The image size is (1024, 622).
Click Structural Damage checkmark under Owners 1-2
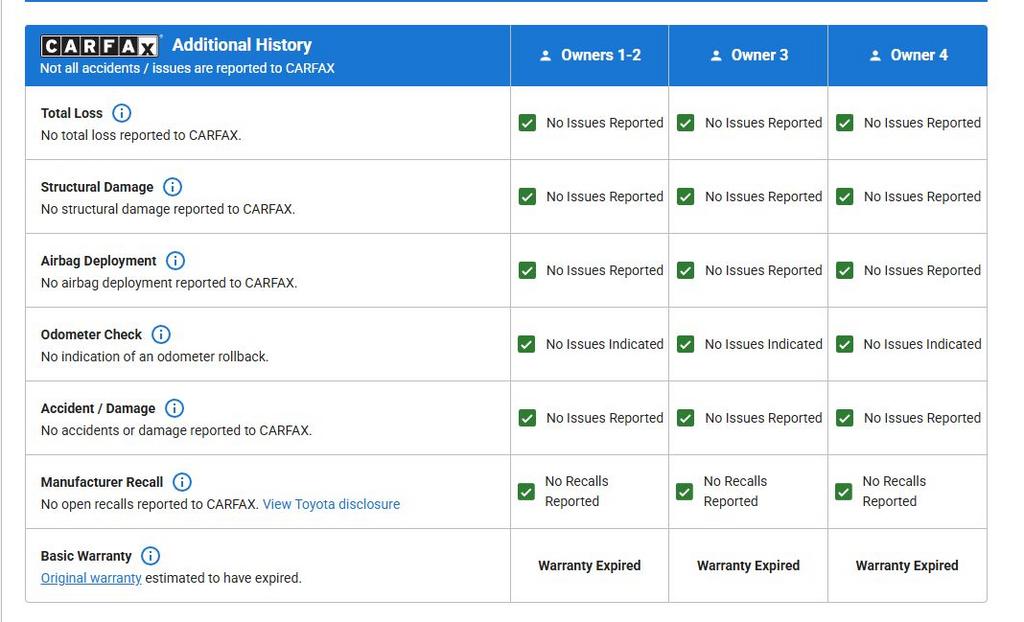coord(527,197)
